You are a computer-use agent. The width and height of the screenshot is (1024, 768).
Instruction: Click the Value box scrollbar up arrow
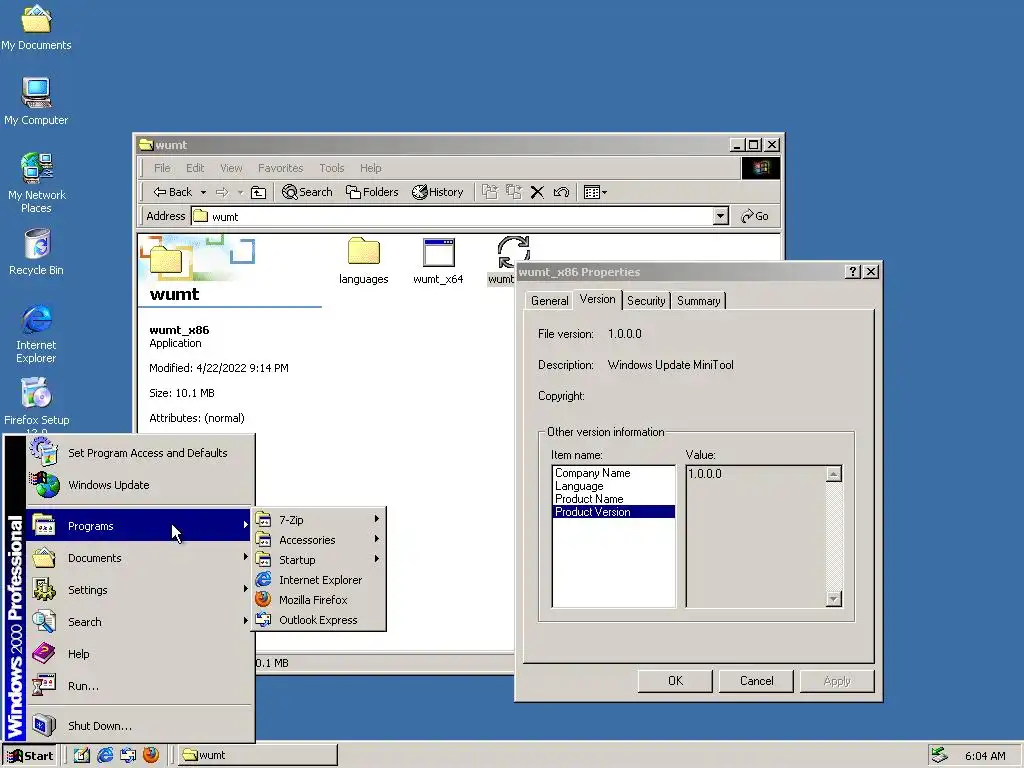pyautogui.click(x=834, y=474)
